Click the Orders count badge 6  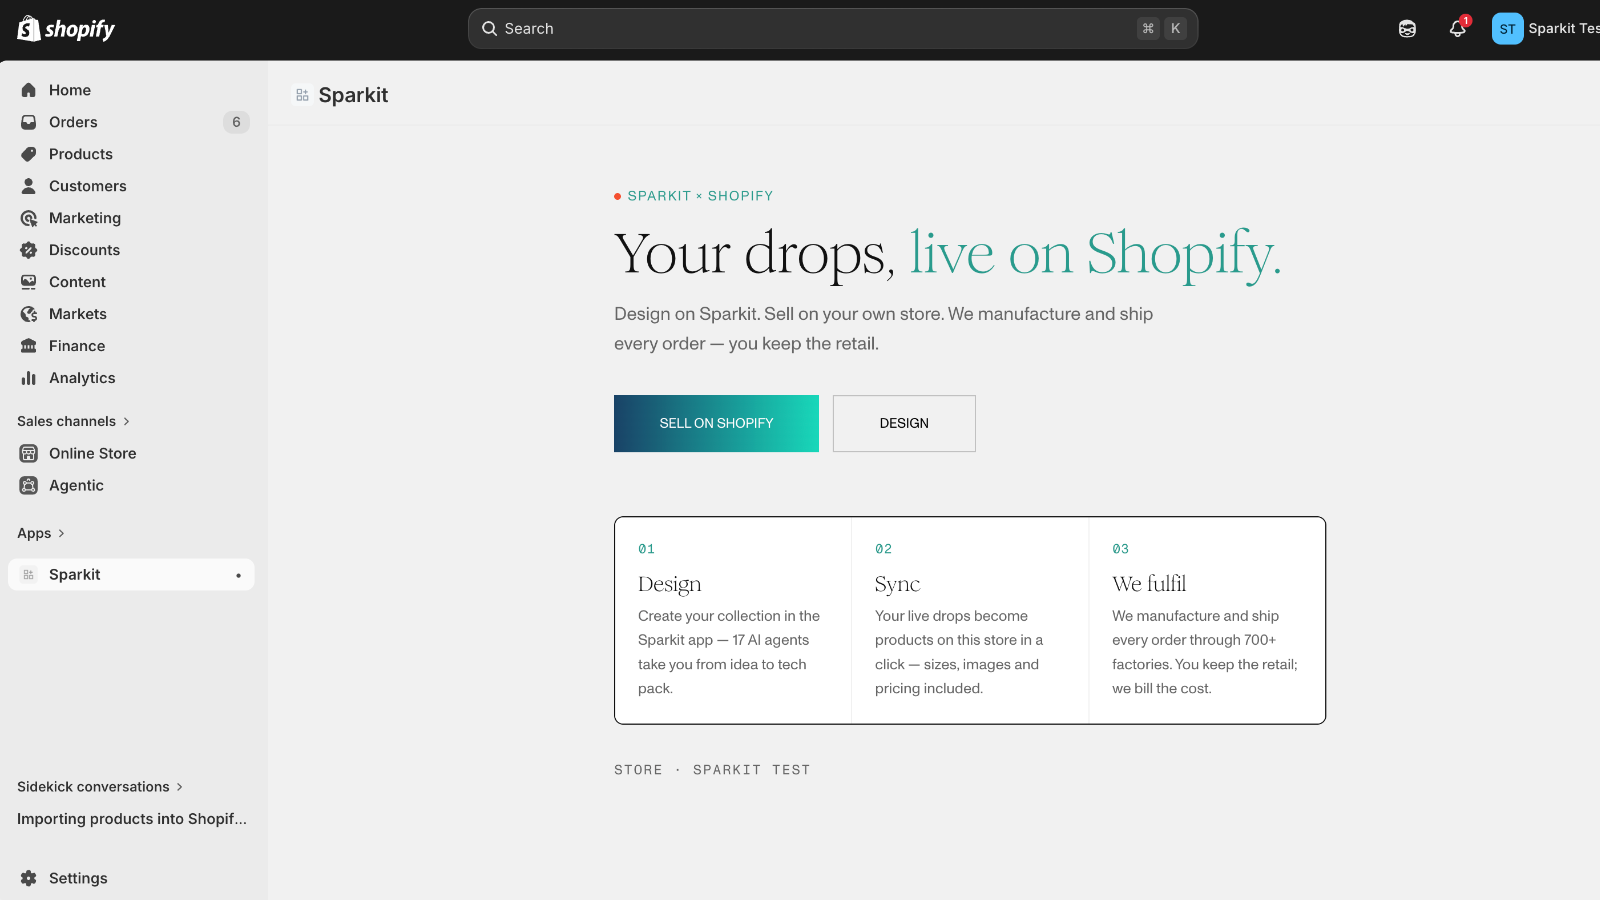(236, 122)
